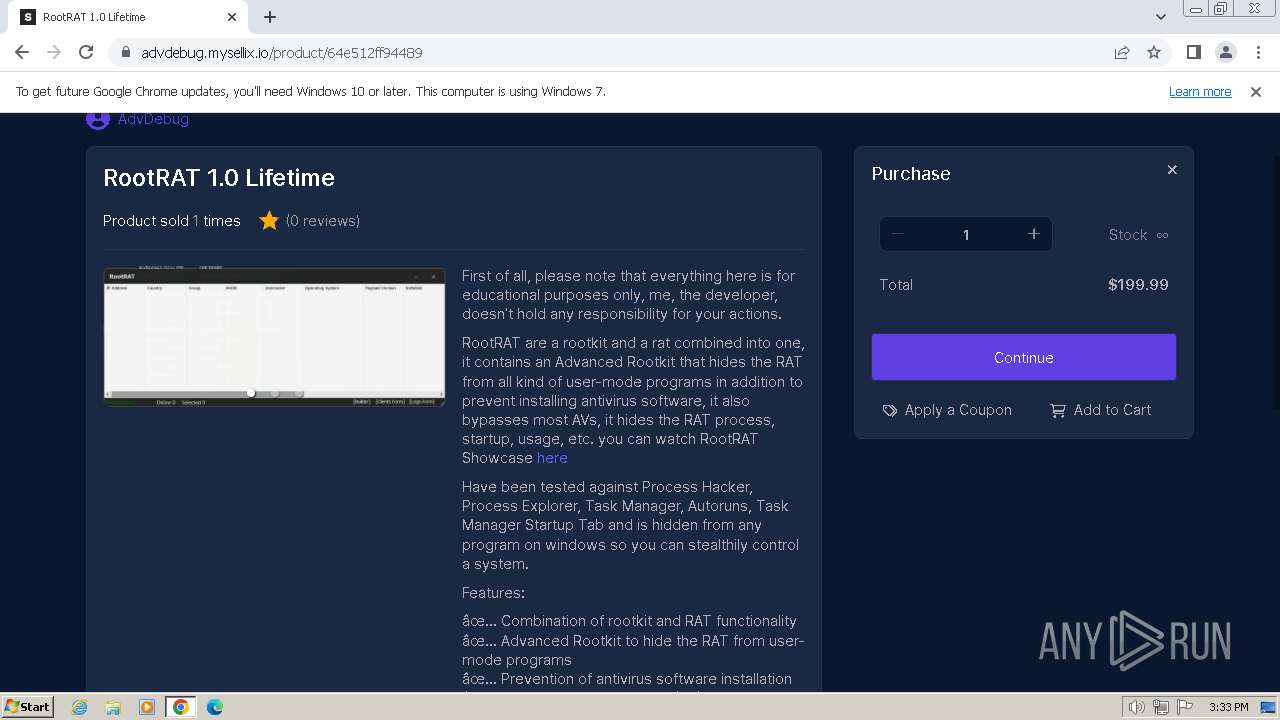Viewport: 1280px width, 720px height.
Task: Open the AdvDebug shop link
Action: click(153, 119)
